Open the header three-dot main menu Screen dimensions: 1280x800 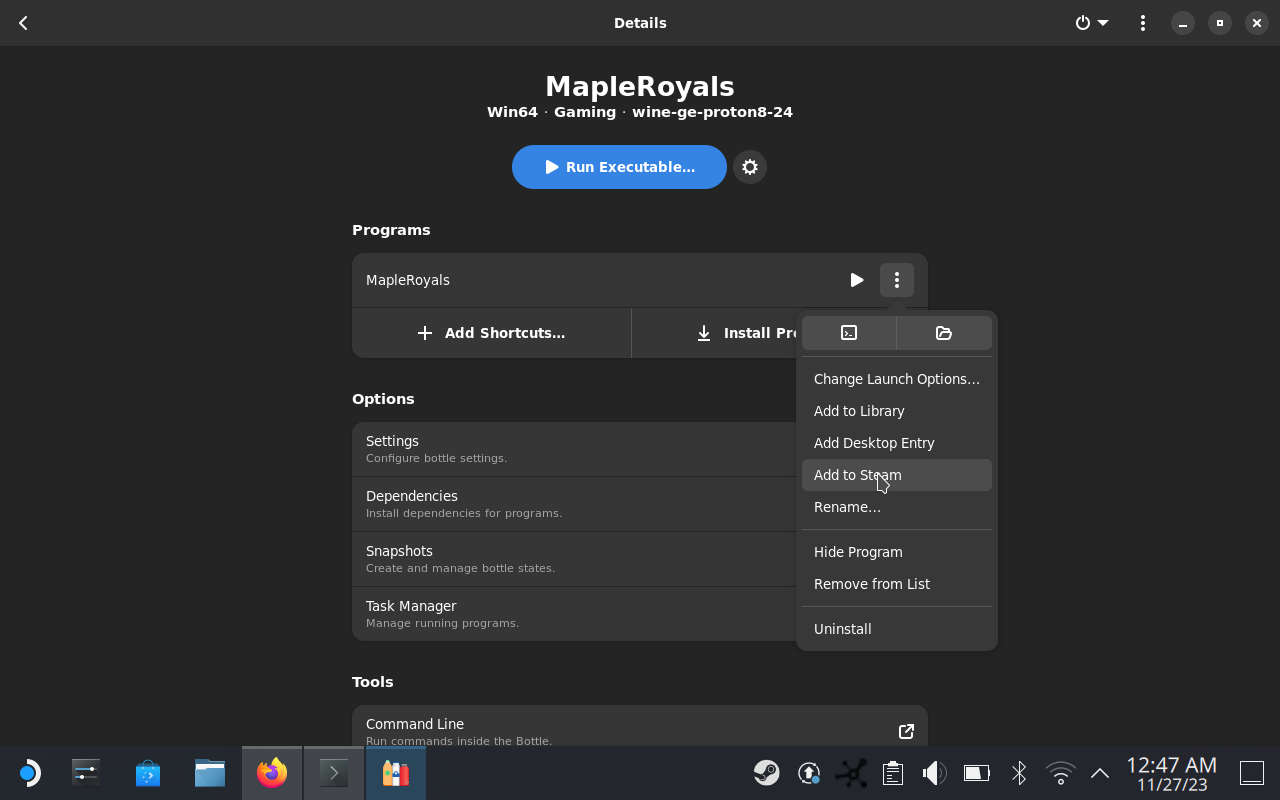coord(1143,23)
